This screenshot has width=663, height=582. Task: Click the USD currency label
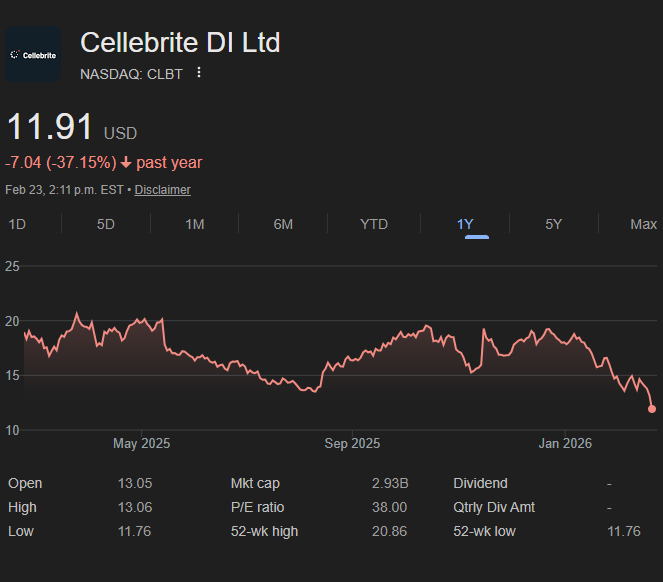tap(121, 134)
